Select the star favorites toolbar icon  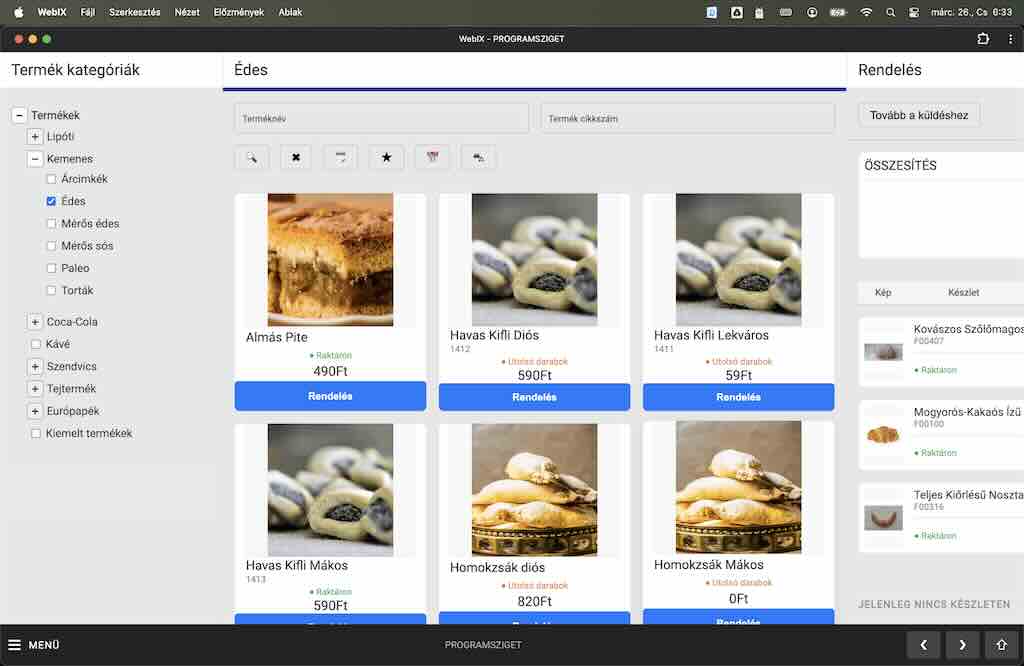[386, 157]
